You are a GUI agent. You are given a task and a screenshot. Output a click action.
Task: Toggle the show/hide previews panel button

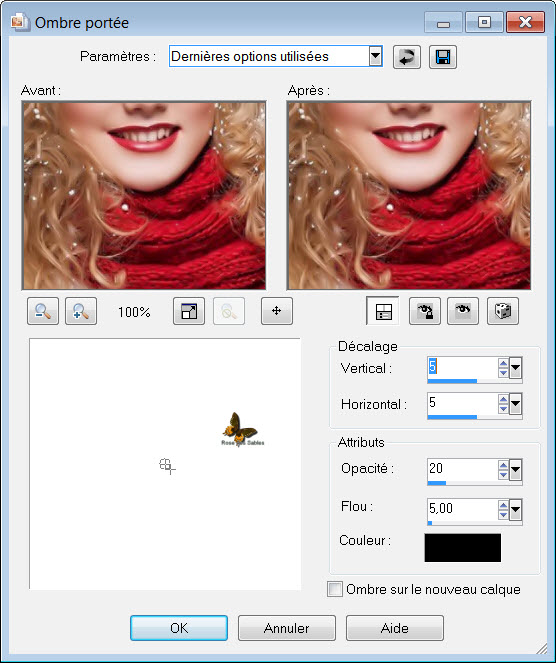[x=383, y=311]
